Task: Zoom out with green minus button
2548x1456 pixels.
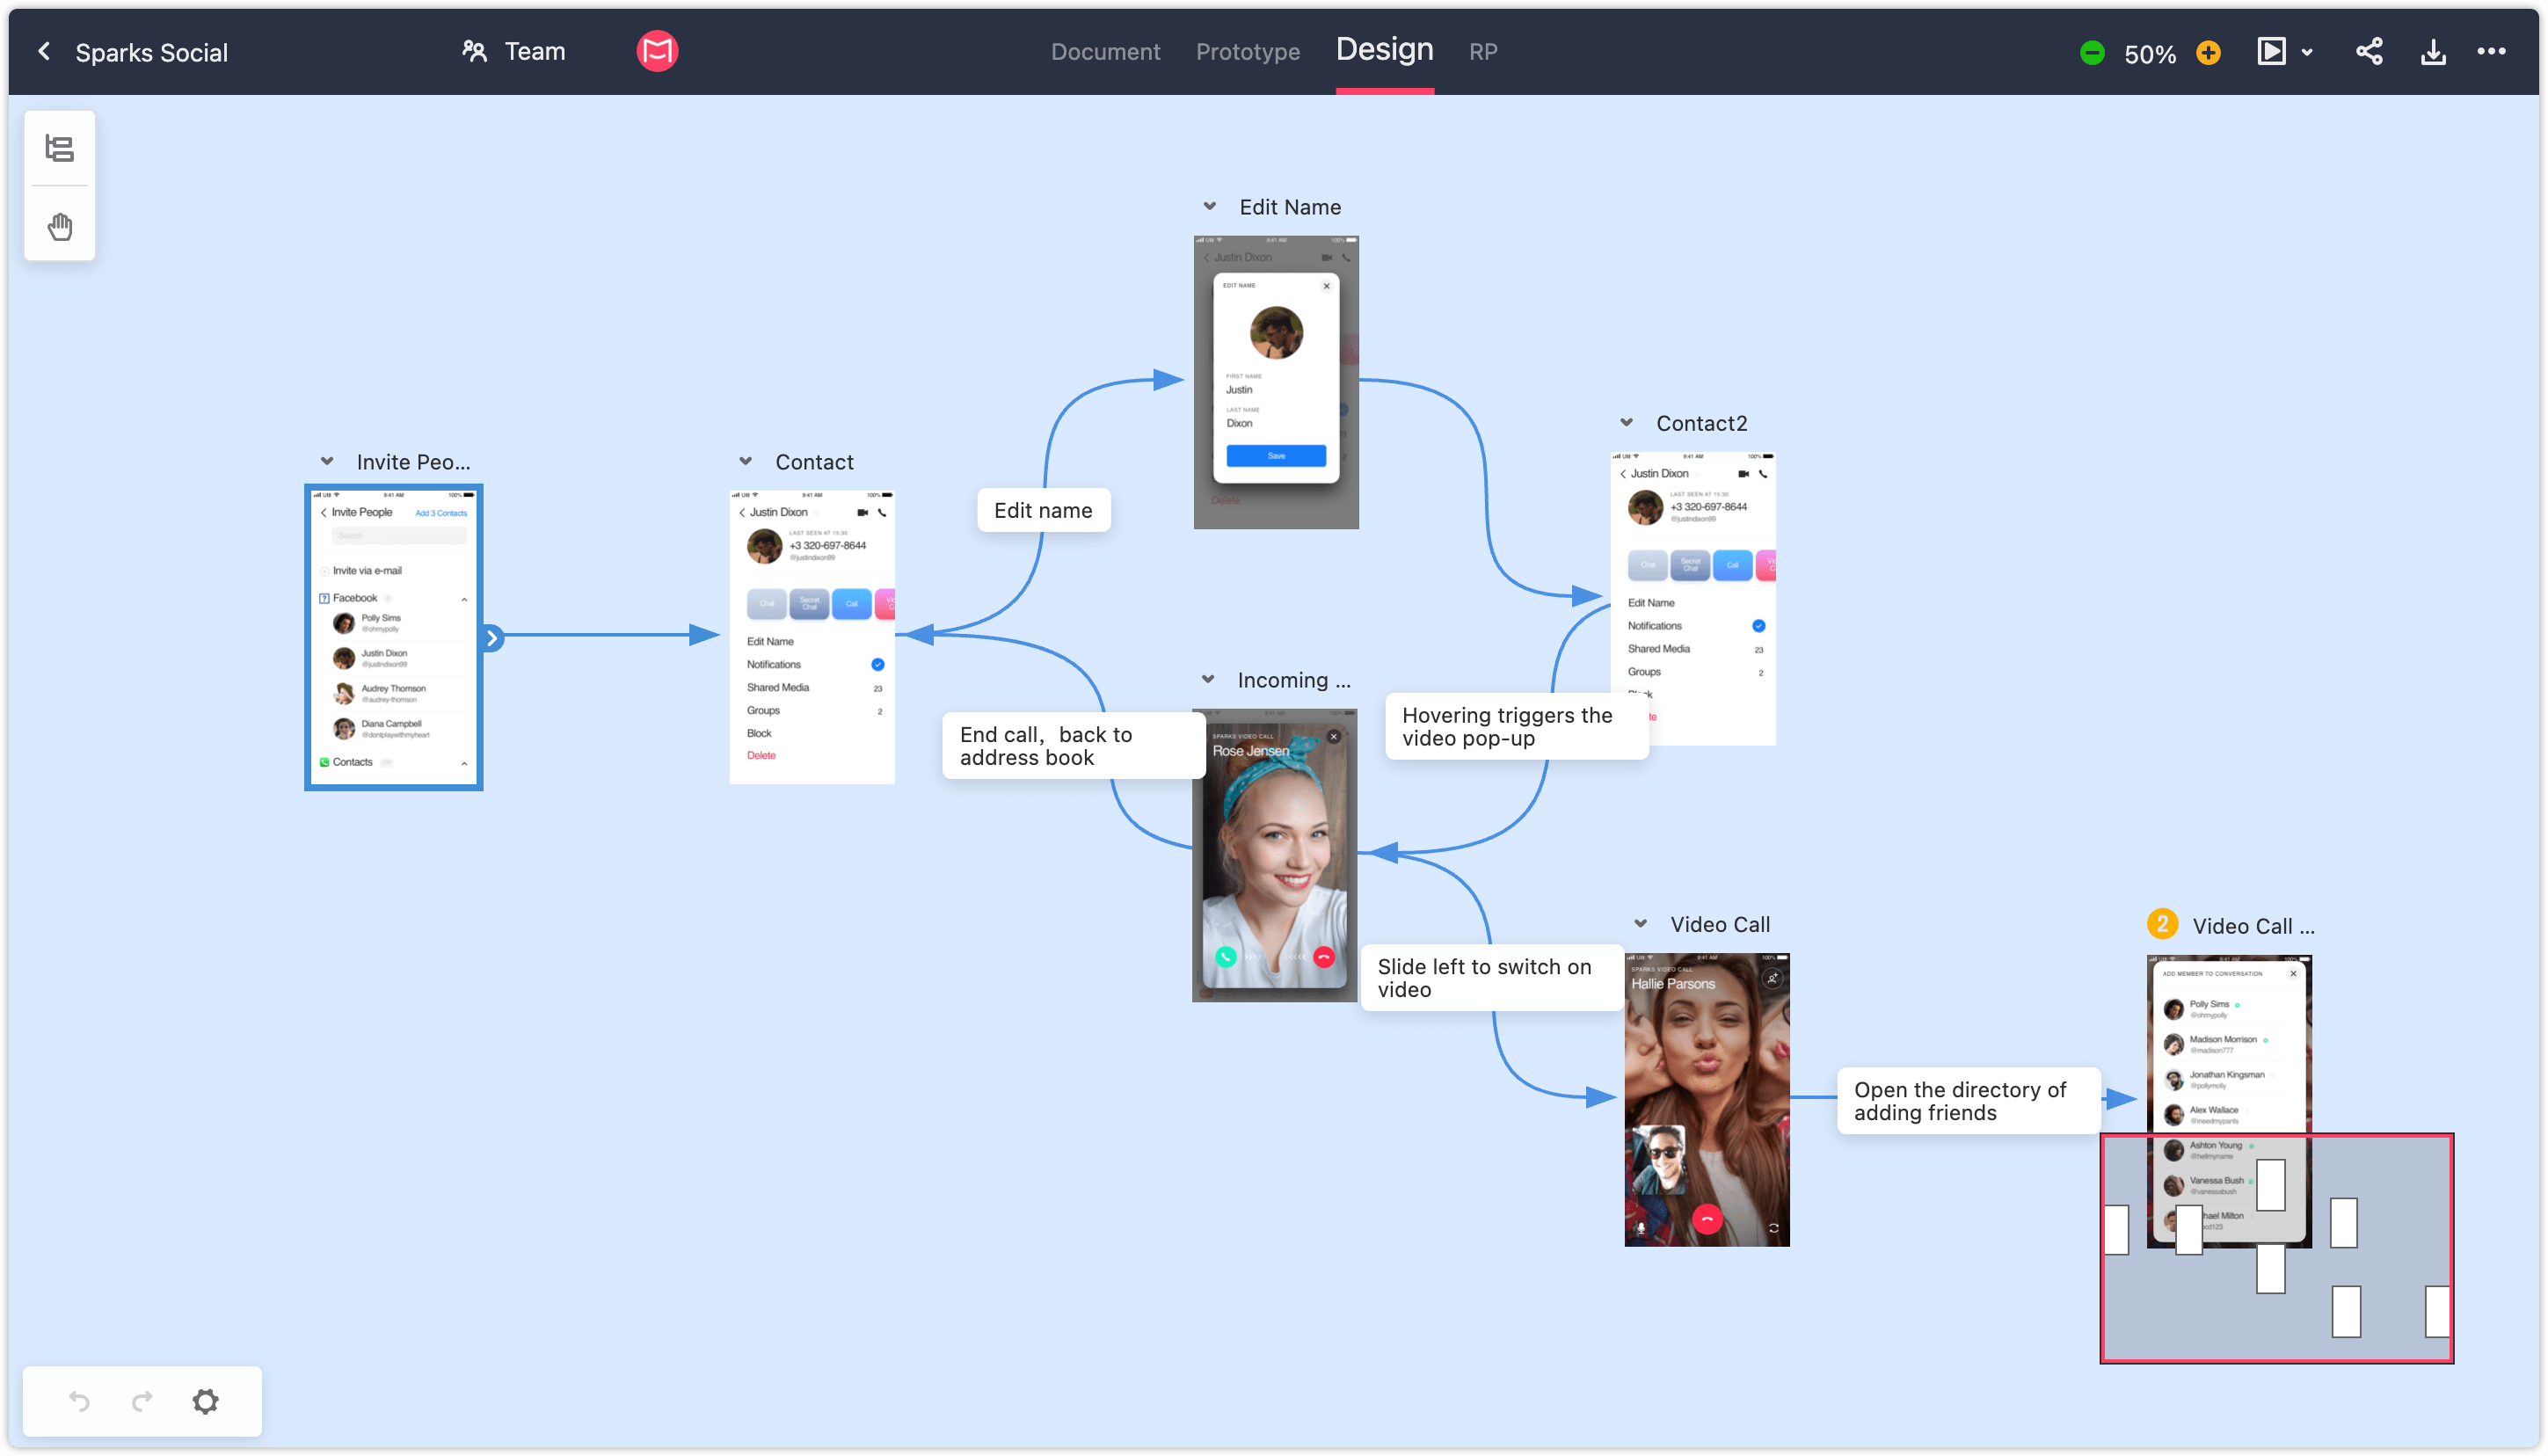Action: coord(2091,53)
